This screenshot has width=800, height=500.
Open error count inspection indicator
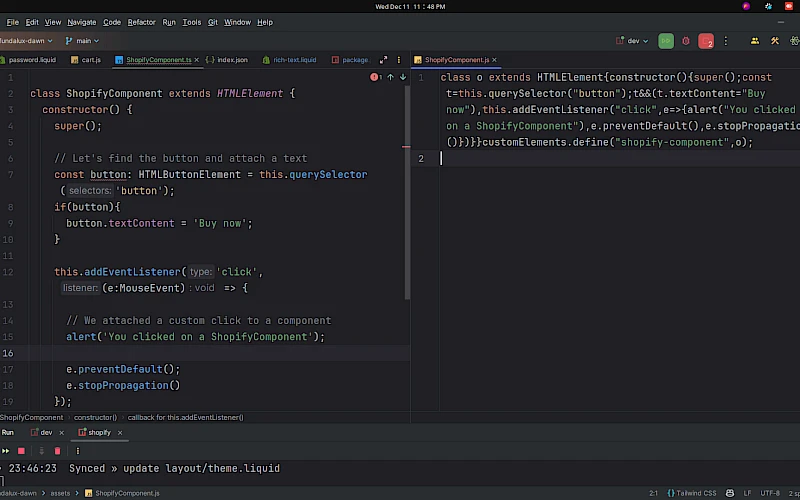point(376,77)
